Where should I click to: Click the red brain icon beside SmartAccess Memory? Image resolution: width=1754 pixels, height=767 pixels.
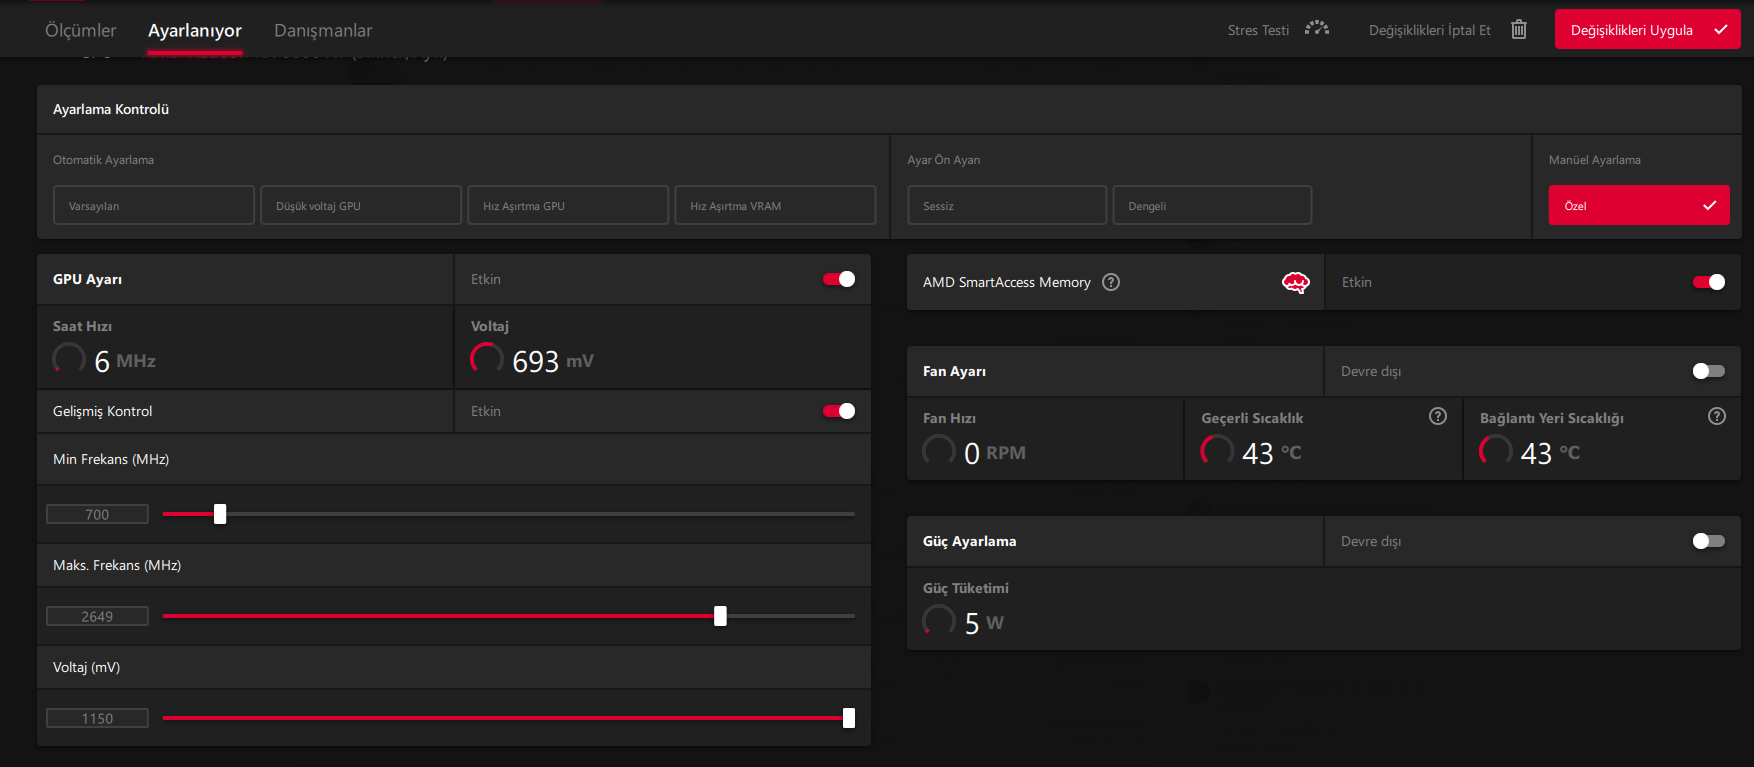[x=1296, y=283]
